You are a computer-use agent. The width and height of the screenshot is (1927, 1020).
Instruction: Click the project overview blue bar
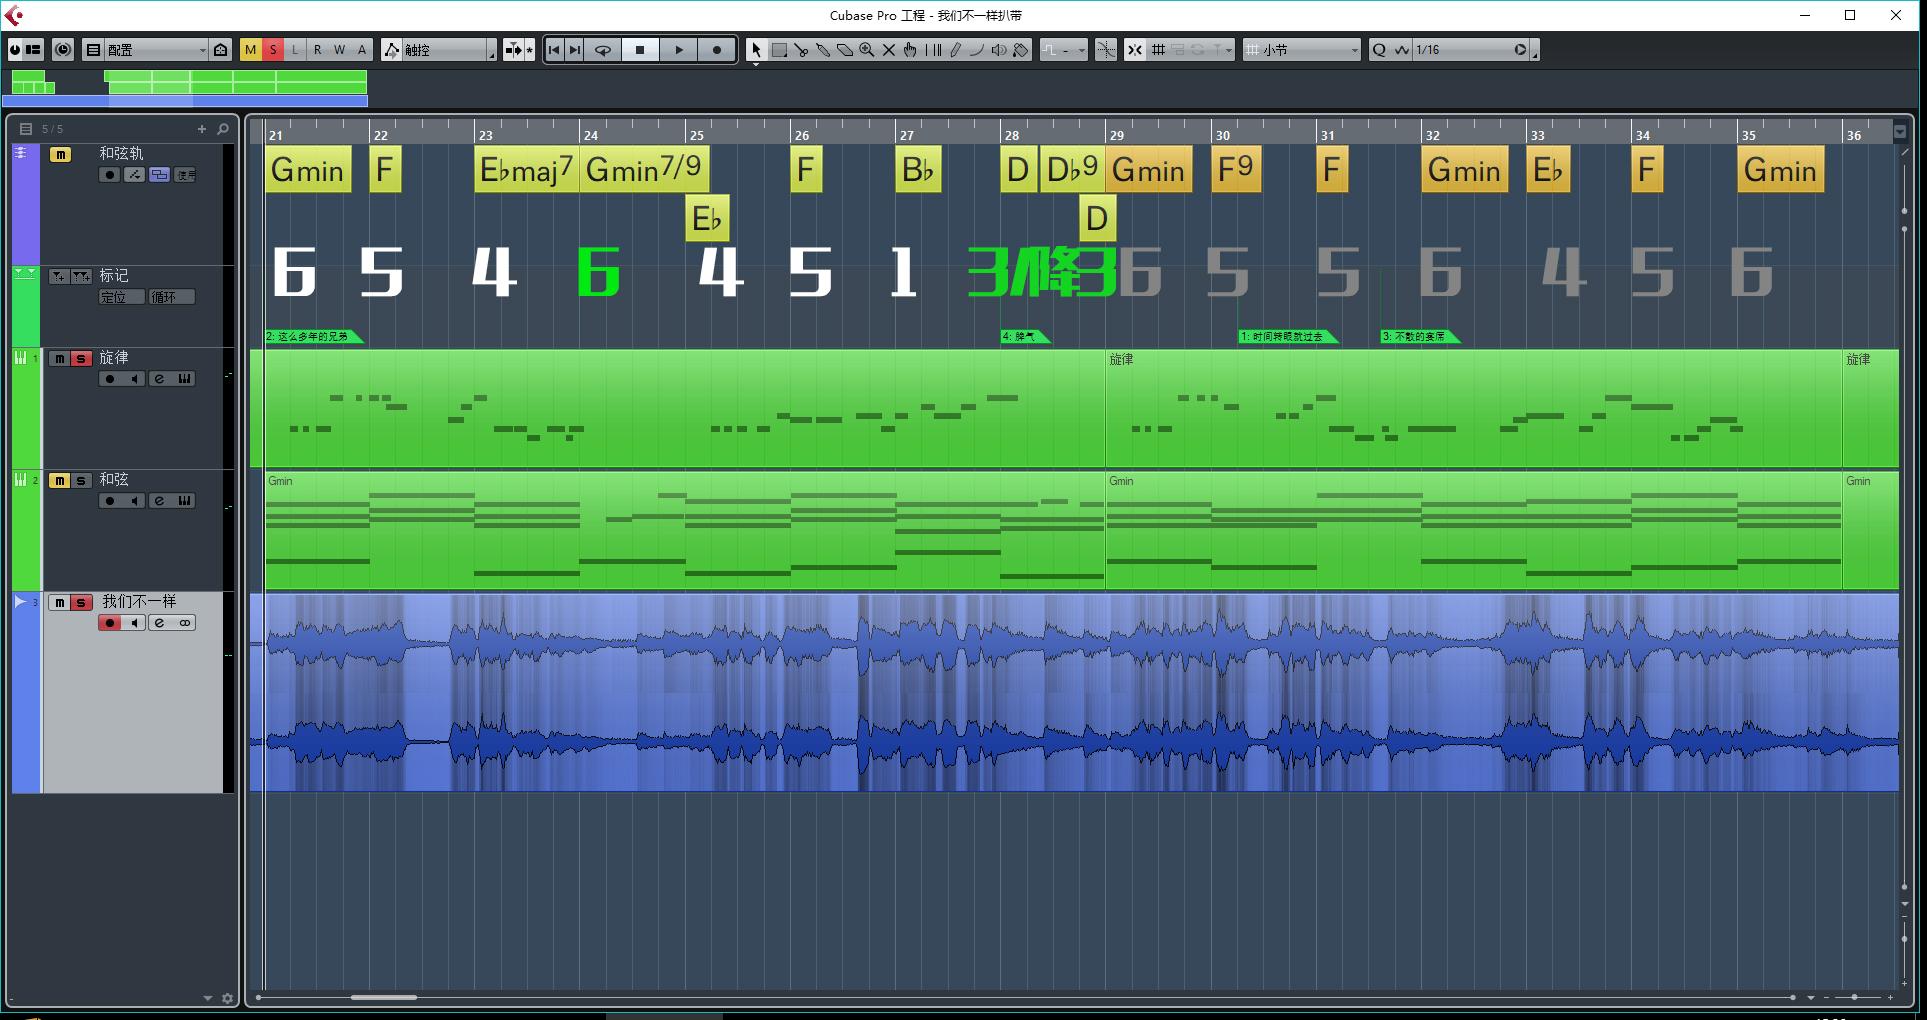tap(185, 100)
